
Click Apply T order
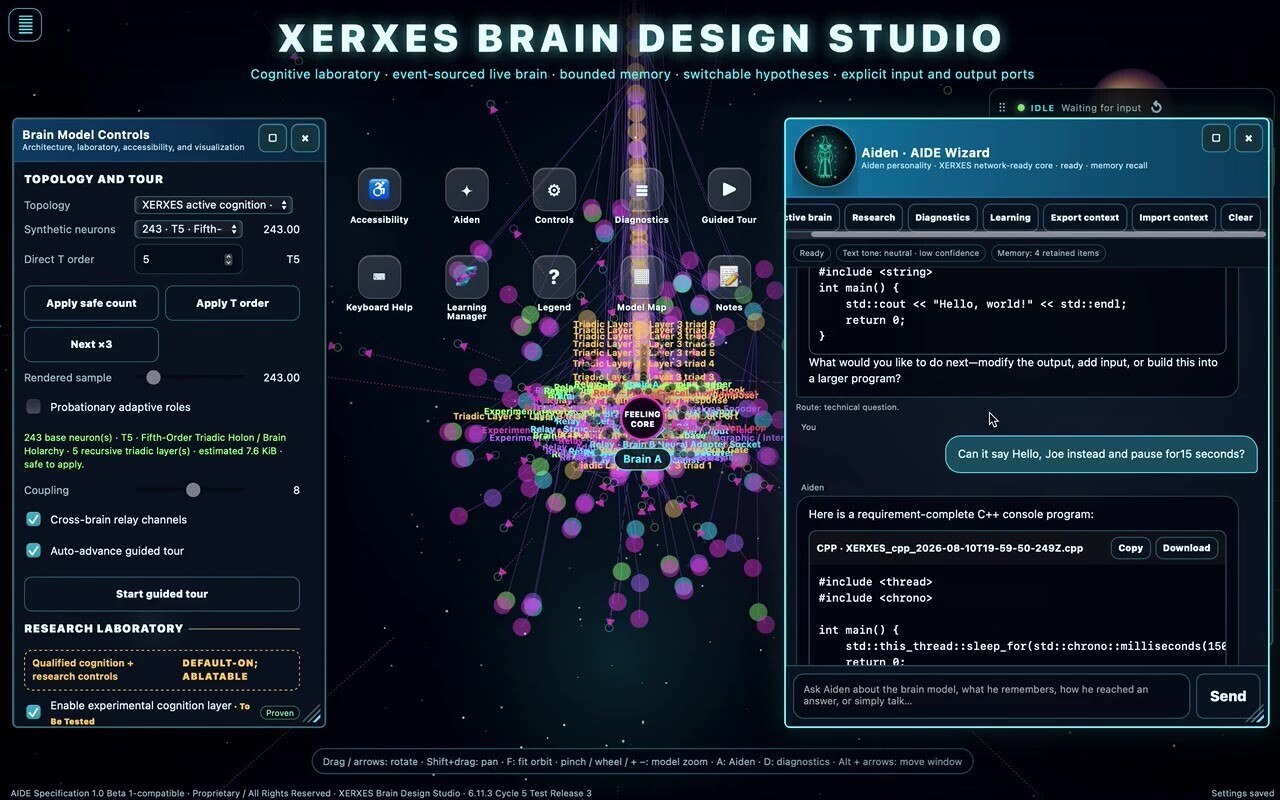[232, 303]
